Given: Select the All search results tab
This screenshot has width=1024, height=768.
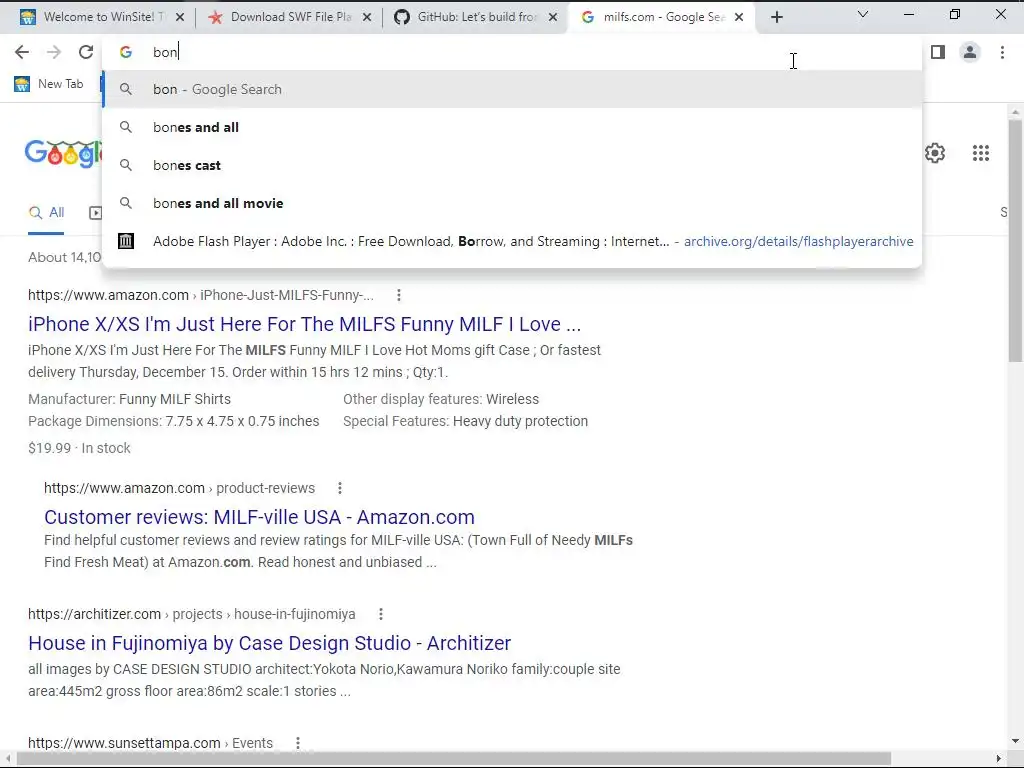Looking at the screenshot, I should [x=46, y=212].
